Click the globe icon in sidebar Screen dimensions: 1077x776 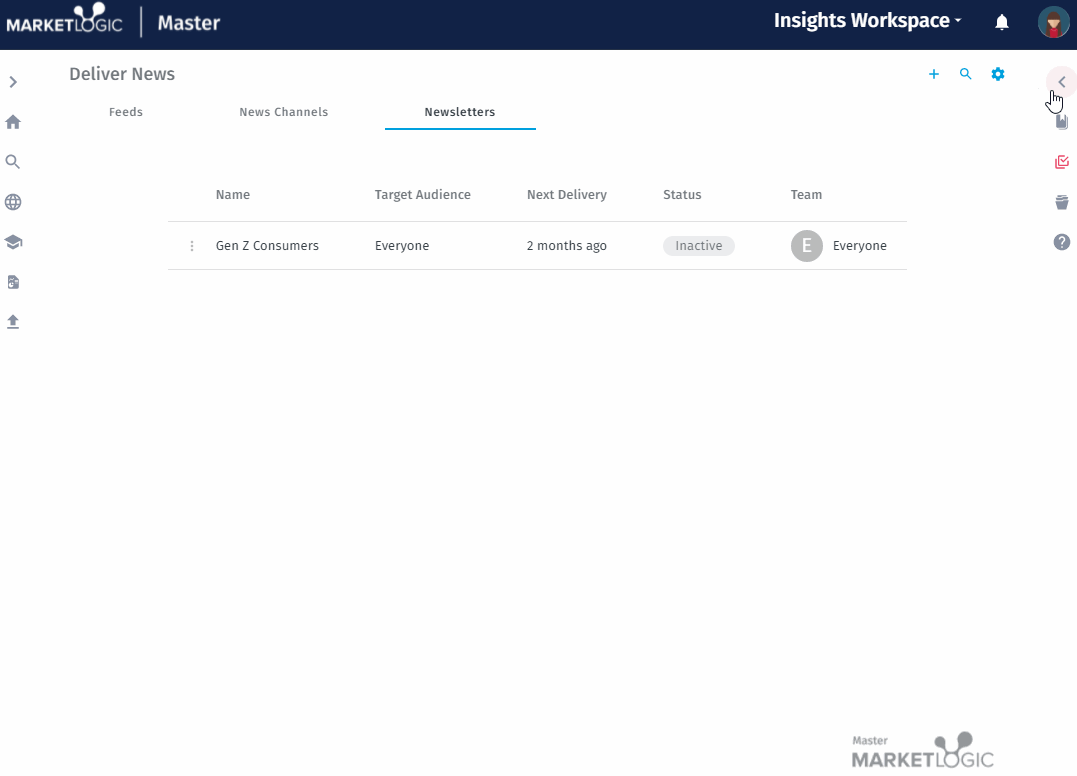[x=13, y=202]
